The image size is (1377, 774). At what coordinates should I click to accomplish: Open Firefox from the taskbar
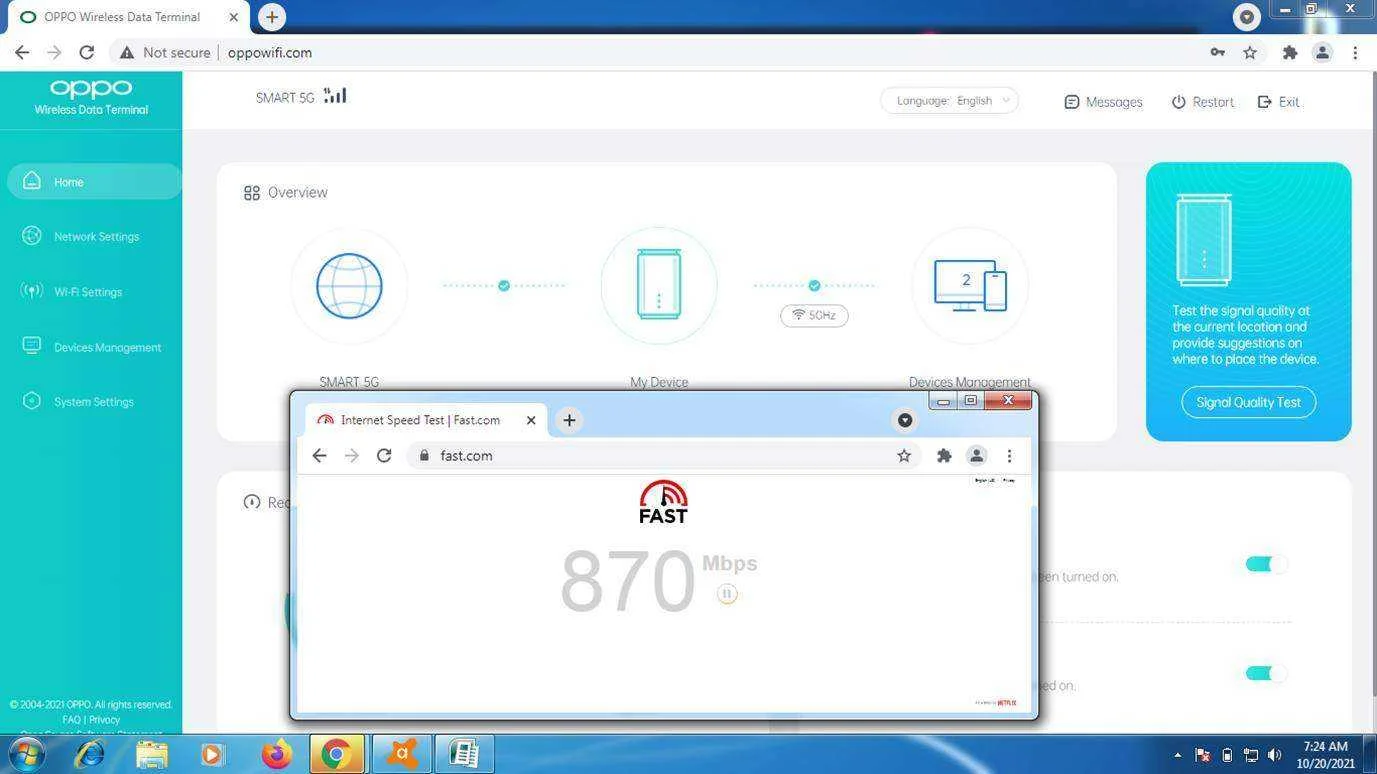(275, 753)
